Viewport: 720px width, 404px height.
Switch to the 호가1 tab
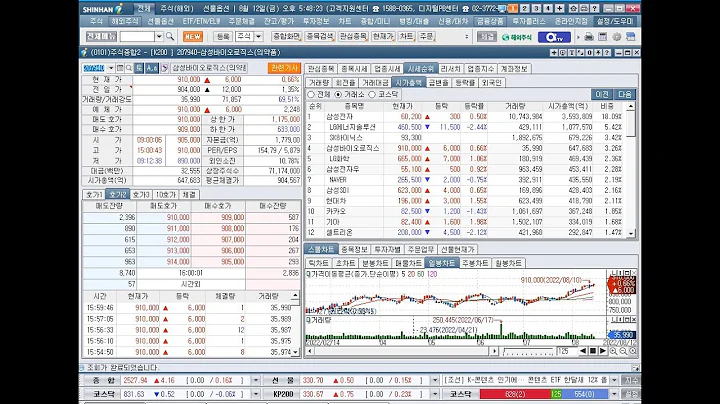(94, 195)
